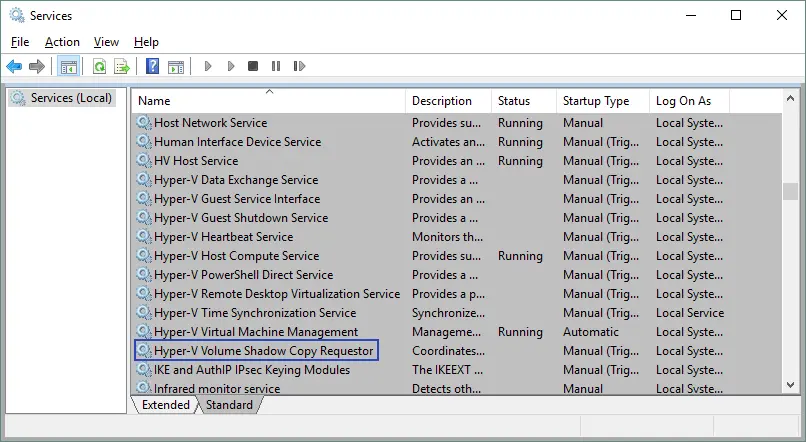Click the Pause Service icon
The image size is (806, 442).
276,66
